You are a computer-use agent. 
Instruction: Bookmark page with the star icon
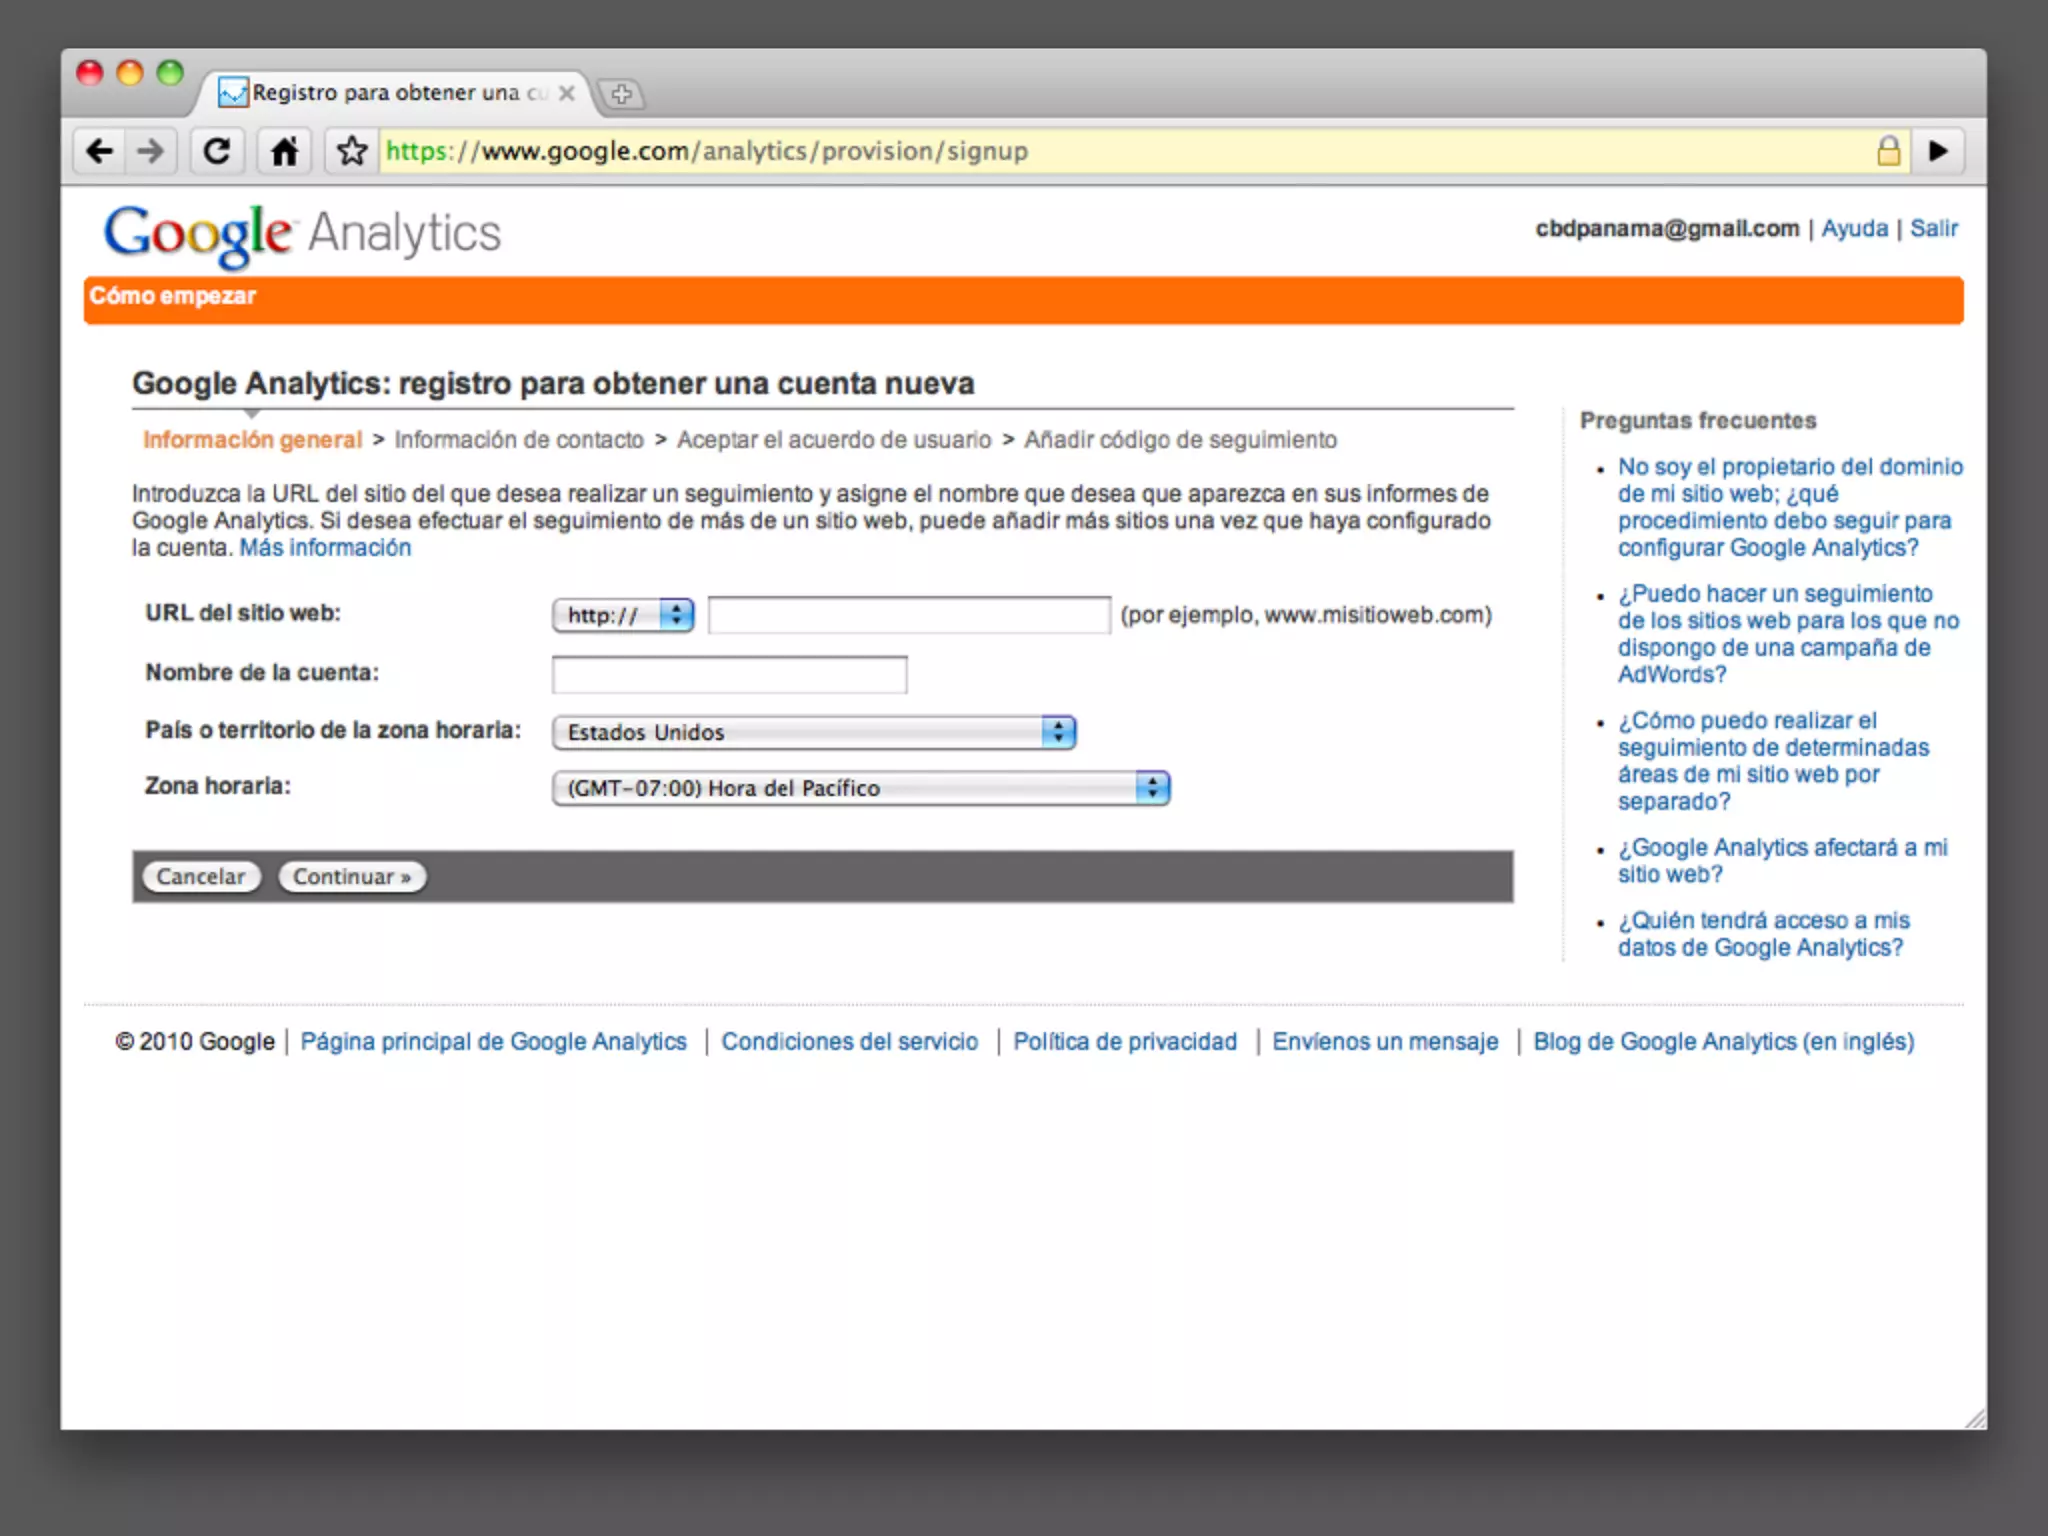[x=351, y=151]
